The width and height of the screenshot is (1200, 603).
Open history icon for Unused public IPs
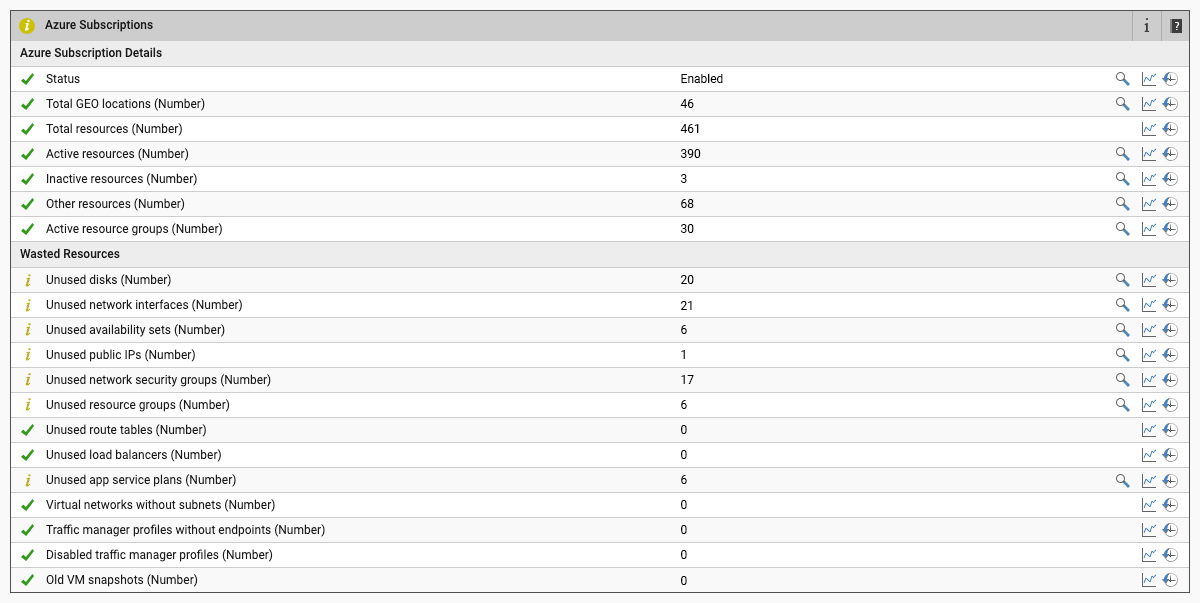pos(1170,355)
